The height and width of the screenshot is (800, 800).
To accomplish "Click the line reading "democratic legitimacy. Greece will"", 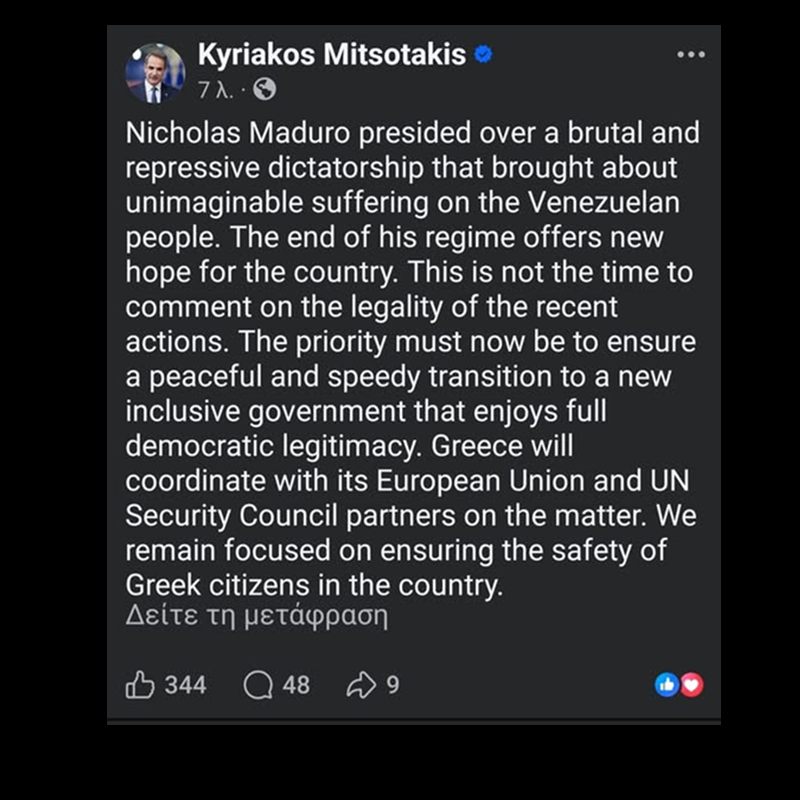I will coord(349,444).
